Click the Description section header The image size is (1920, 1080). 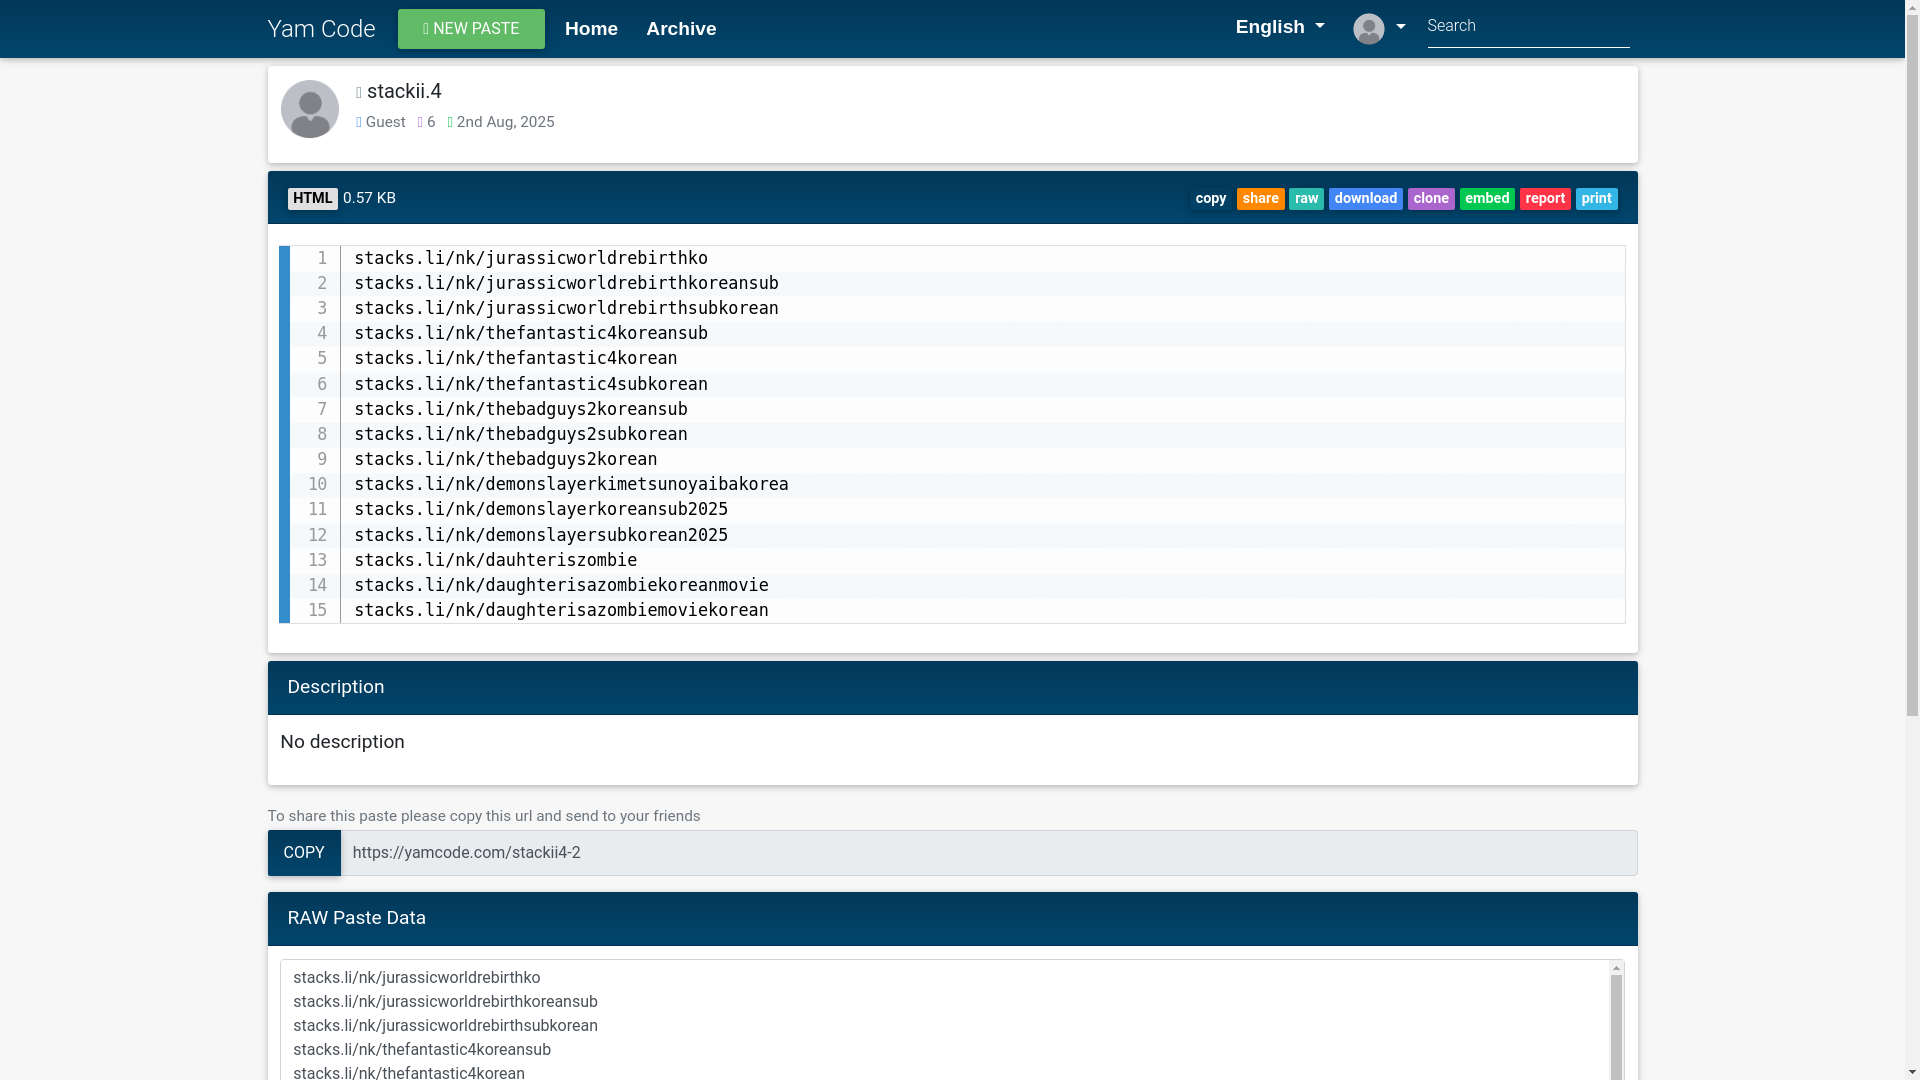[x=952, y=688]
